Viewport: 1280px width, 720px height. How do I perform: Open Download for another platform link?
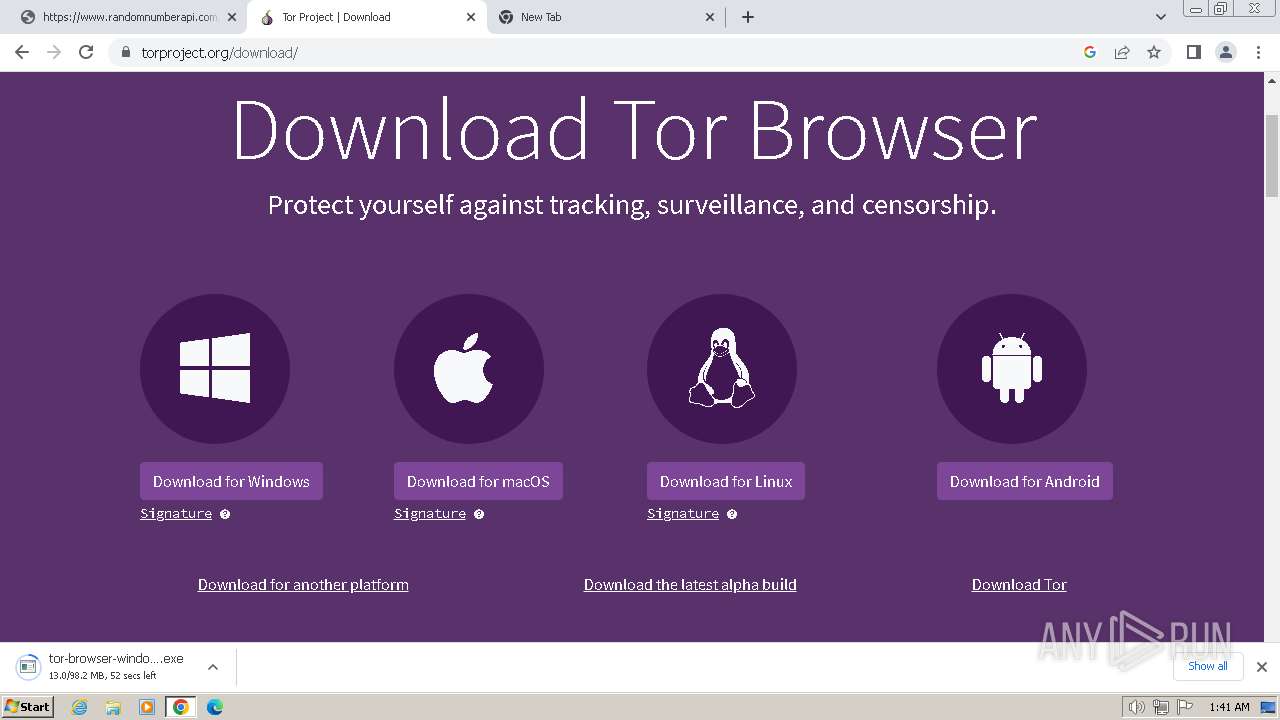tap(303, 585)
